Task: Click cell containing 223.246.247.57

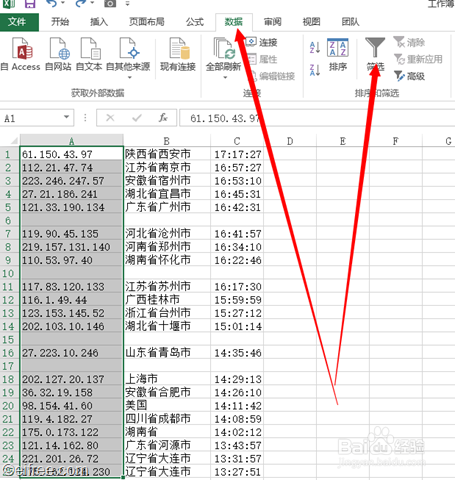Action: 72,181
